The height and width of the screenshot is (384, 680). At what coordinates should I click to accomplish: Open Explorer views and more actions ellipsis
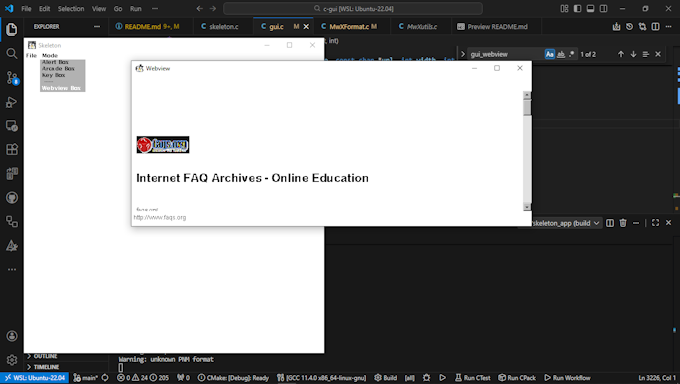pos(97,26)
